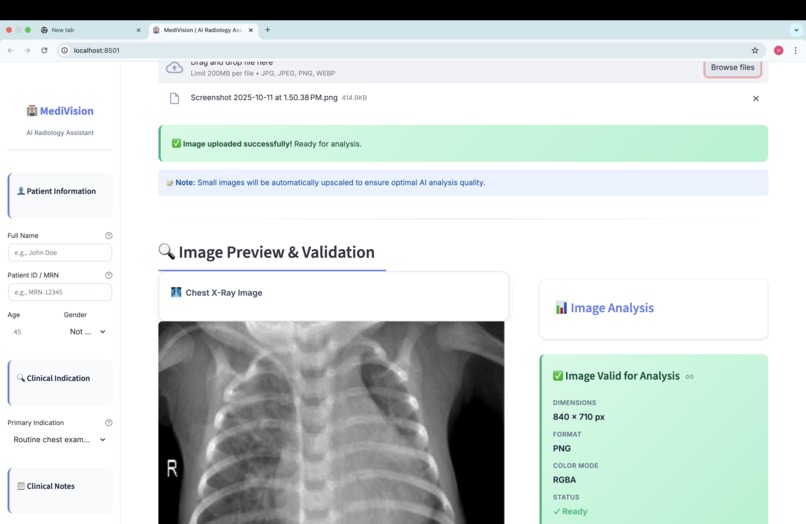Click the Chest X-Ray Image label

click(224, 293)
